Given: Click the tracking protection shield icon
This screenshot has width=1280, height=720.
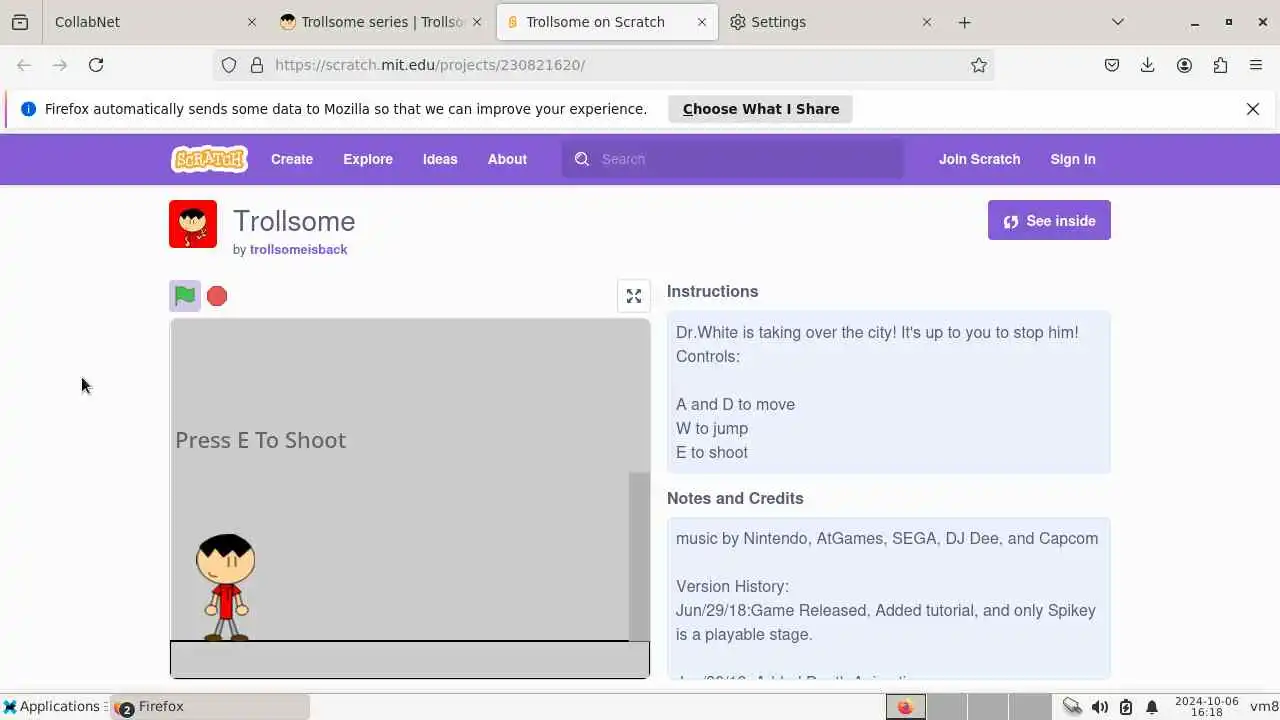Looking at the screenshot, I should coord(229,65).
